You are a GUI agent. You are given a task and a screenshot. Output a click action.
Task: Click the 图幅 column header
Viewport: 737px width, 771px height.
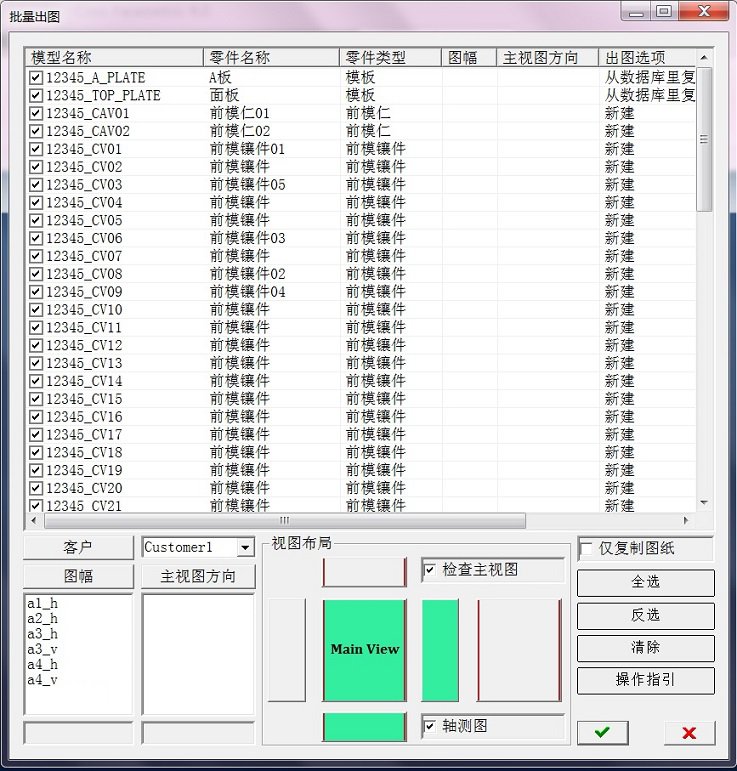click(469, 57)
